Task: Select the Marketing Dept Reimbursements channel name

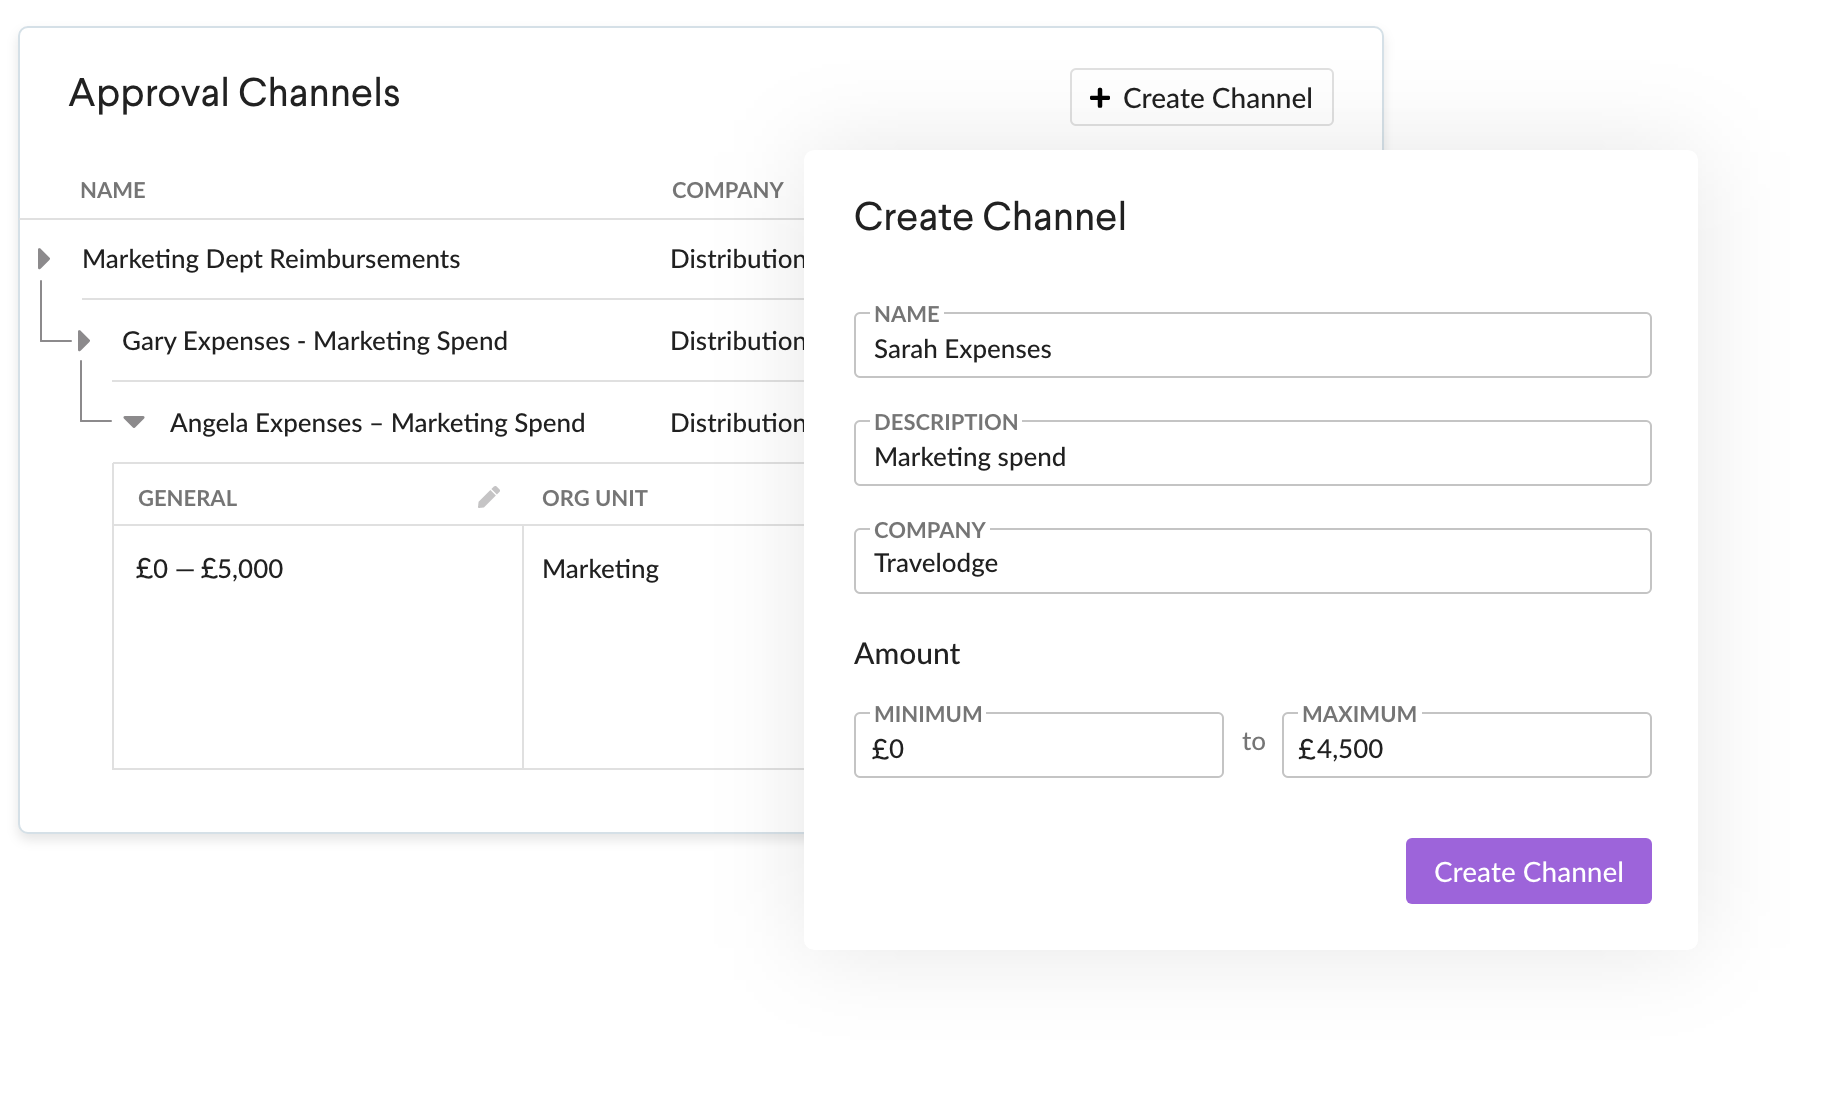Action: tap(271, 259)
